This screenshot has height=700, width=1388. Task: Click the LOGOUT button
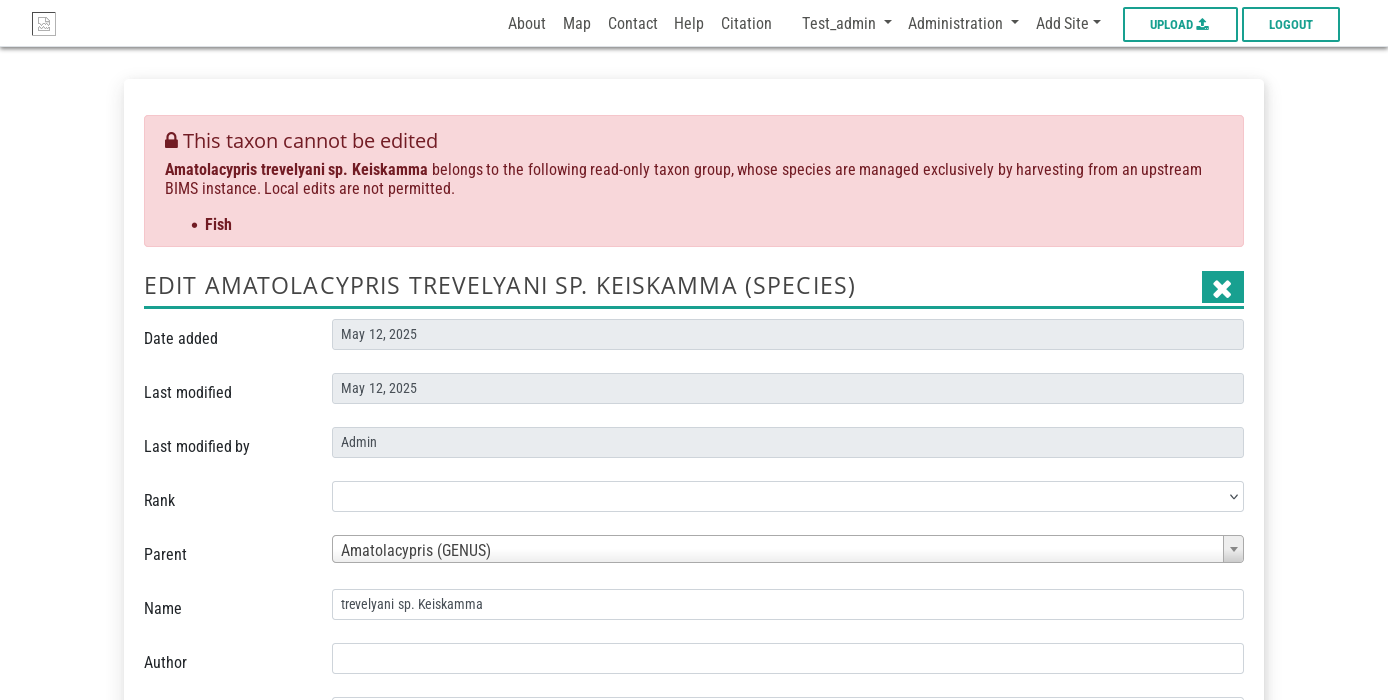pyautogui.click(x=1291, y=24)
